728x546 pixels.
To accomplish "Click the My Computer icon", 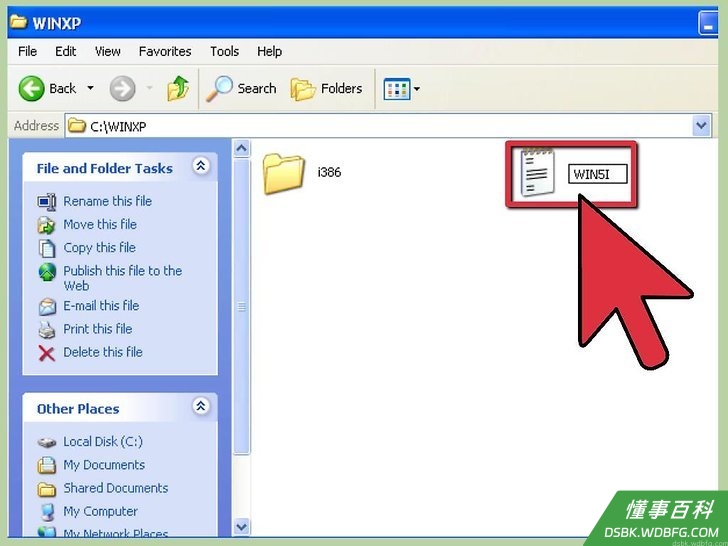I will [47, 512].
